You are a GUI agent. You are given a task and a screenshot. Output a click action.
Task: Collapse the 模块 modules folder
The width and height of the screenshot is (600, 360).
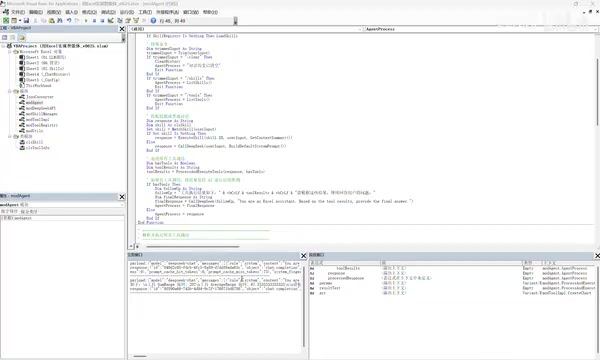(10, 91)
